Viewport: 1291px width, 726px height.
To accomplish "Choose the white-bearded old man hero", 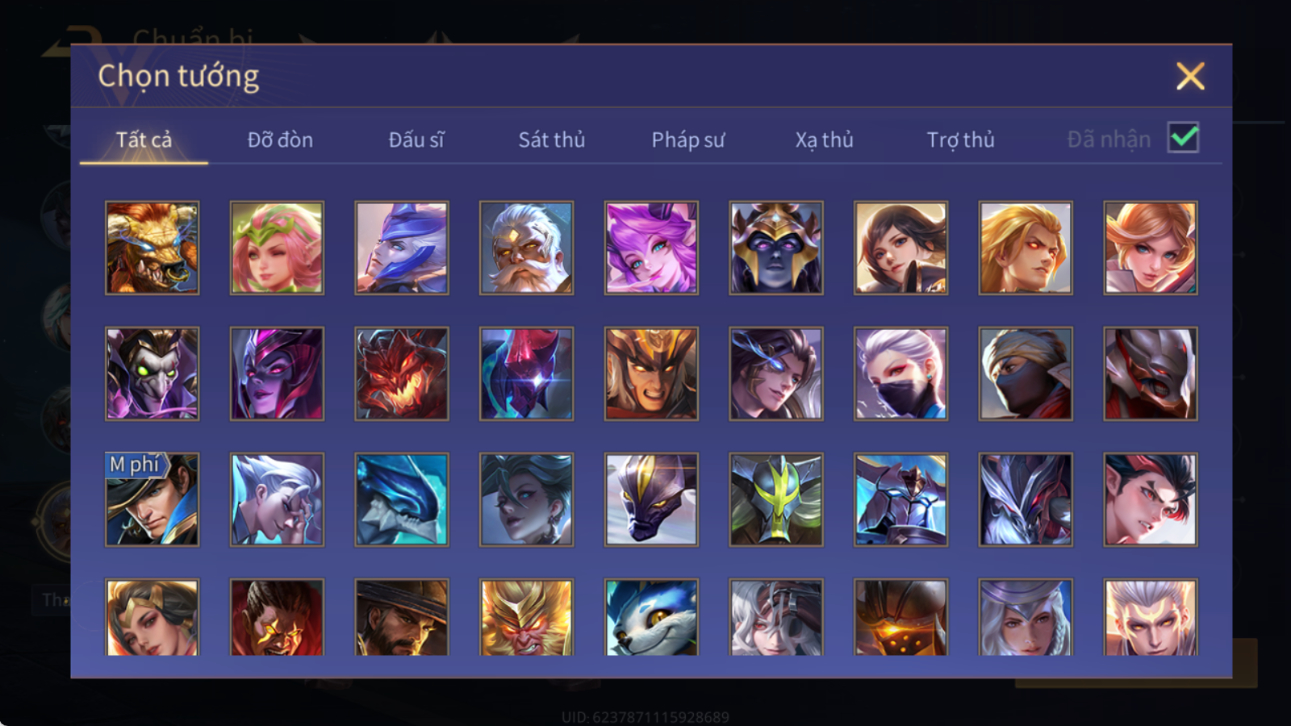I will [x=526, y=248].
